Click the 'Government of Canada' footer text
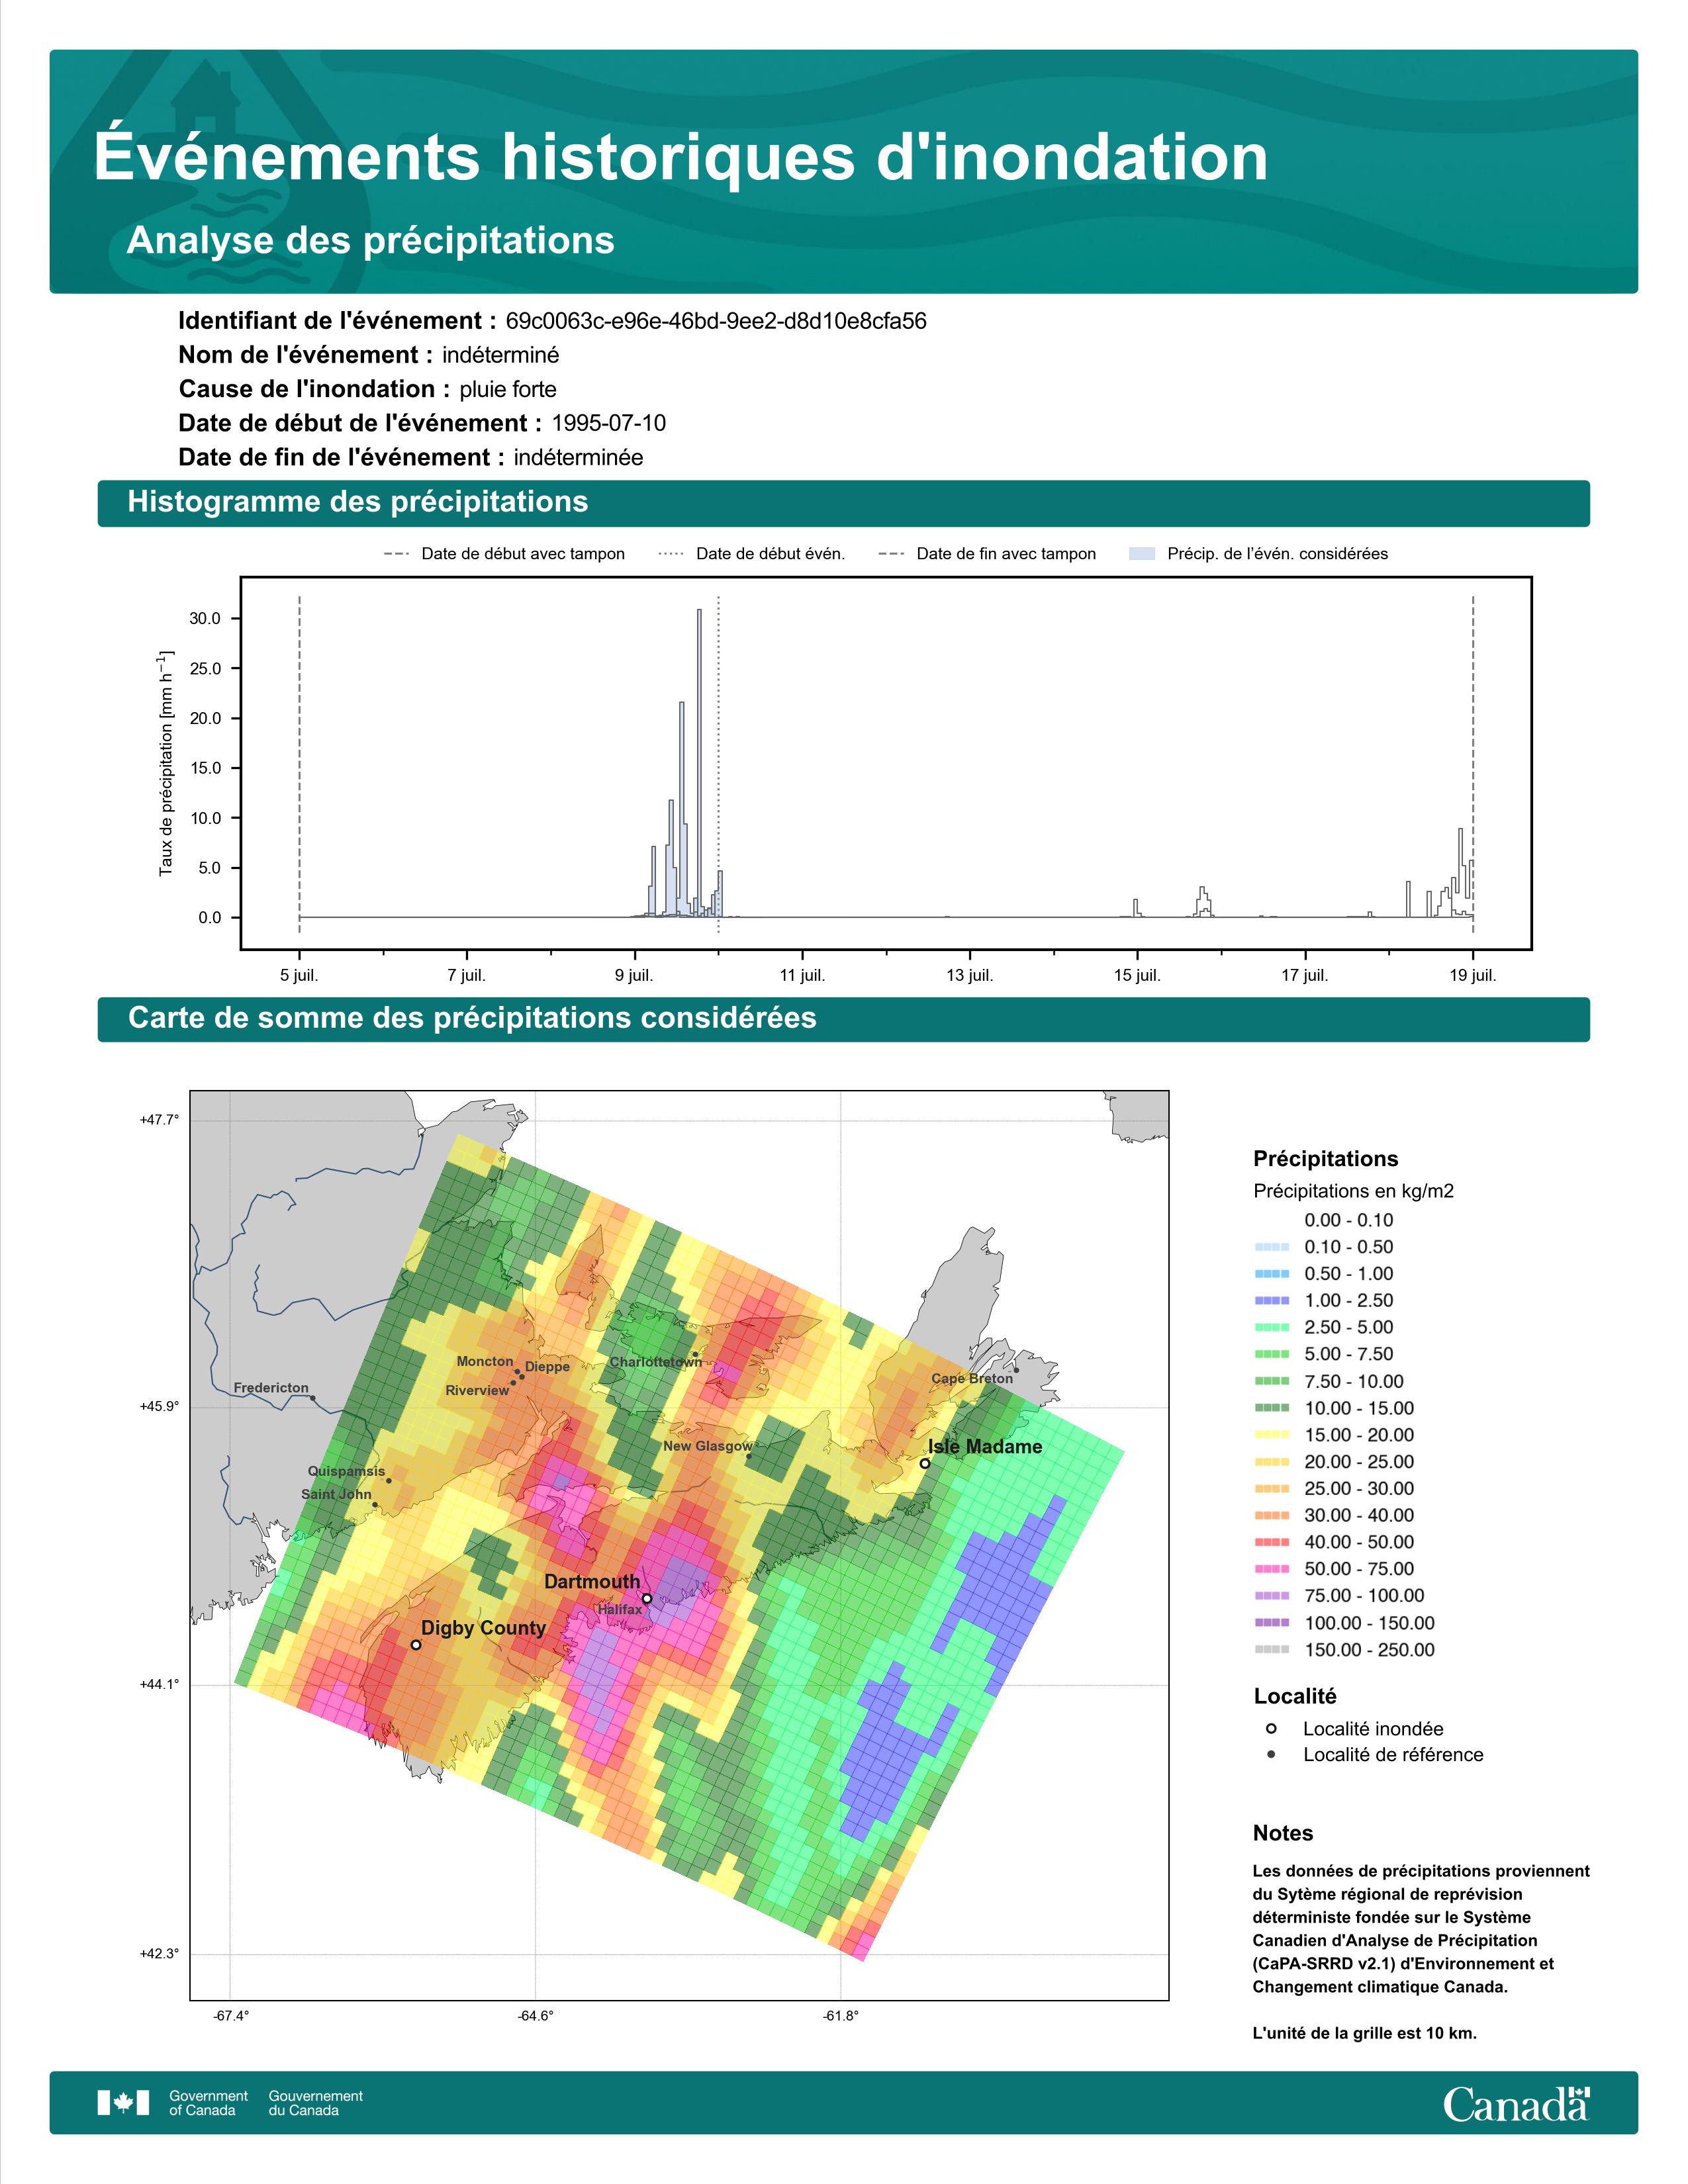This screenshot has width=1688, height=2184. [208, 2103]
